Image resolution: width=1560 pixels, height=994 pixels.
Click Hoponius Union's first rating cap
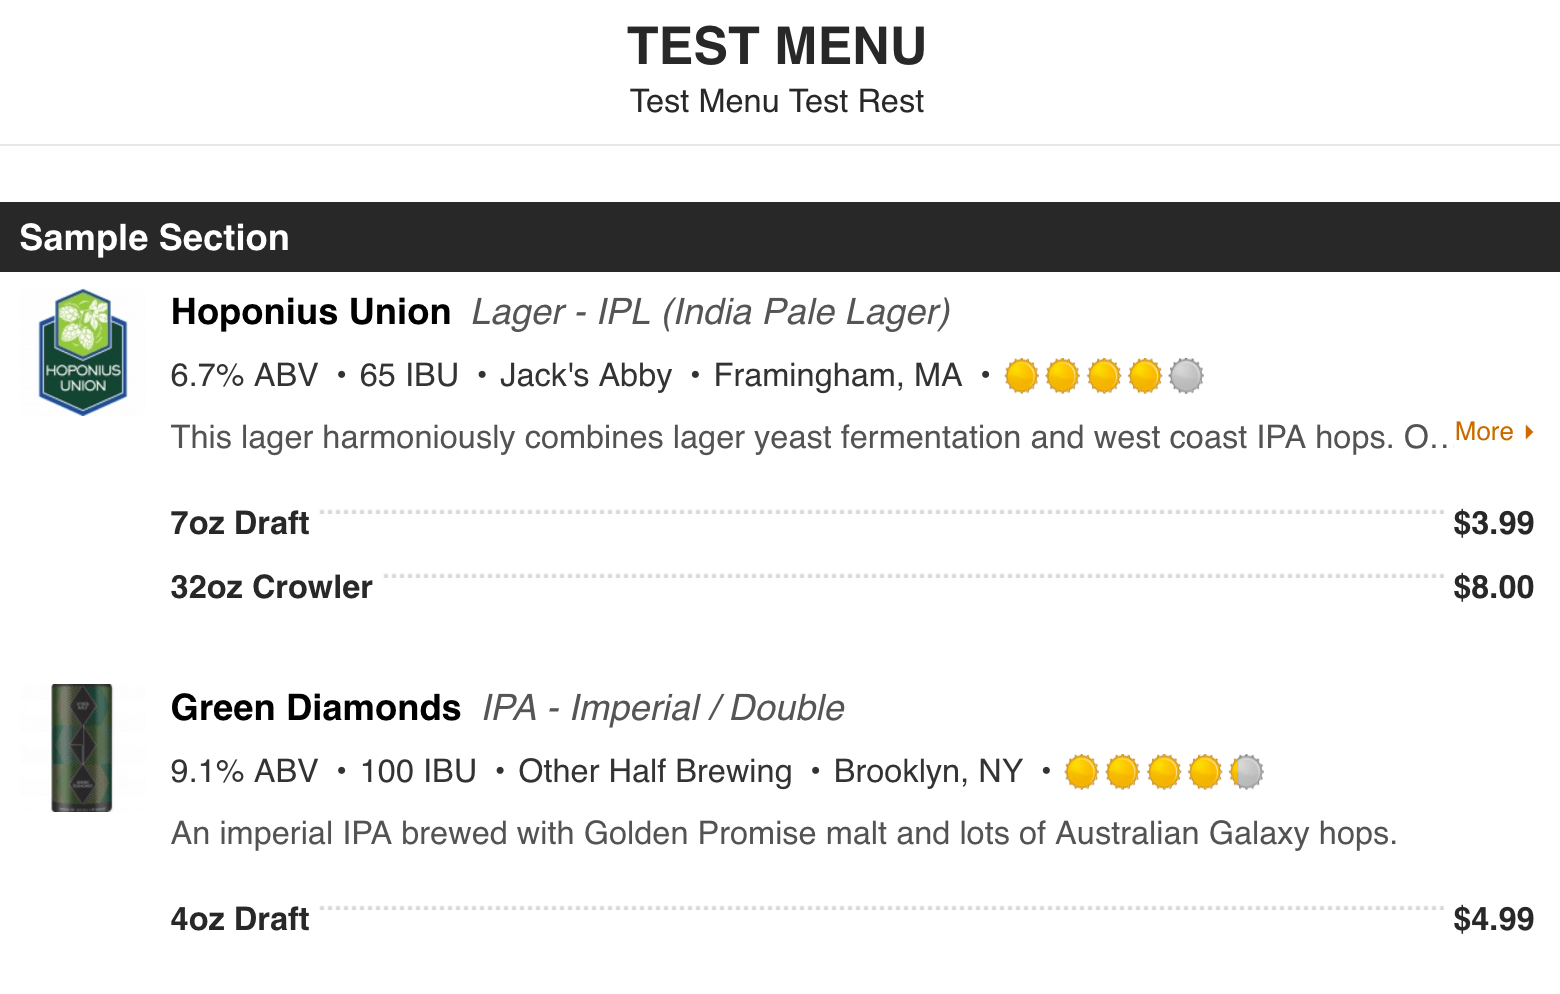1021,376
